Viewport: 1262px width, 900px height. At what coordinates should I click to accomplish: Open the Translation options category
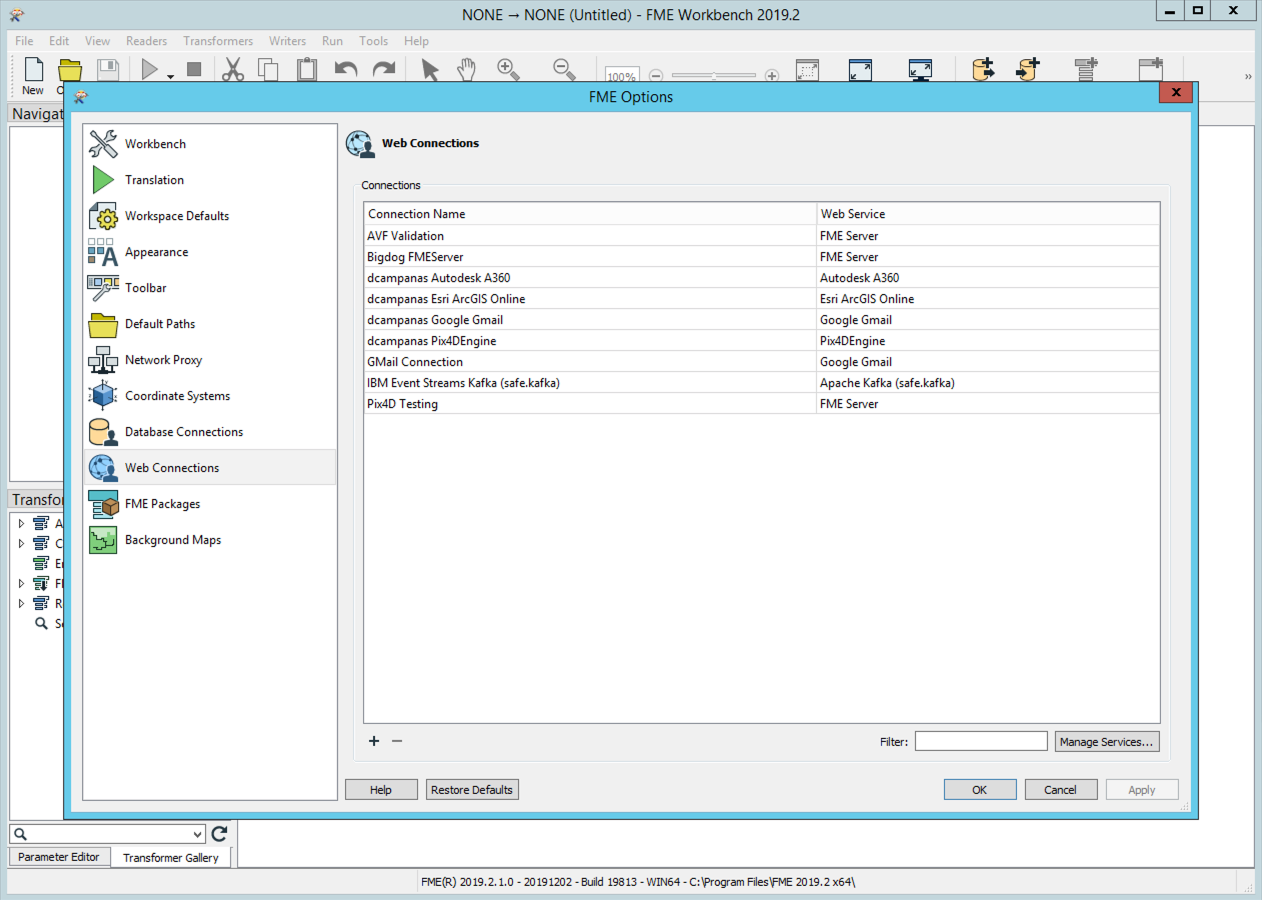click(210, 180)
